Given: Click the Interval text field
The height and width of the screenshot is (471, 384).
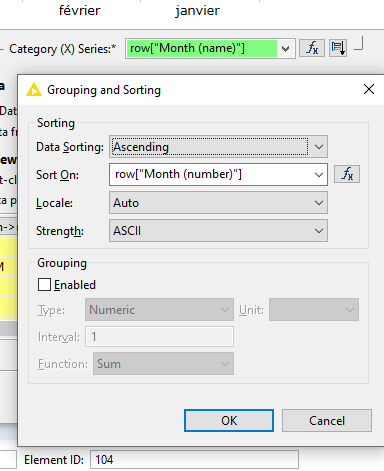Looking at the screenshot, I should coord(159,337).
